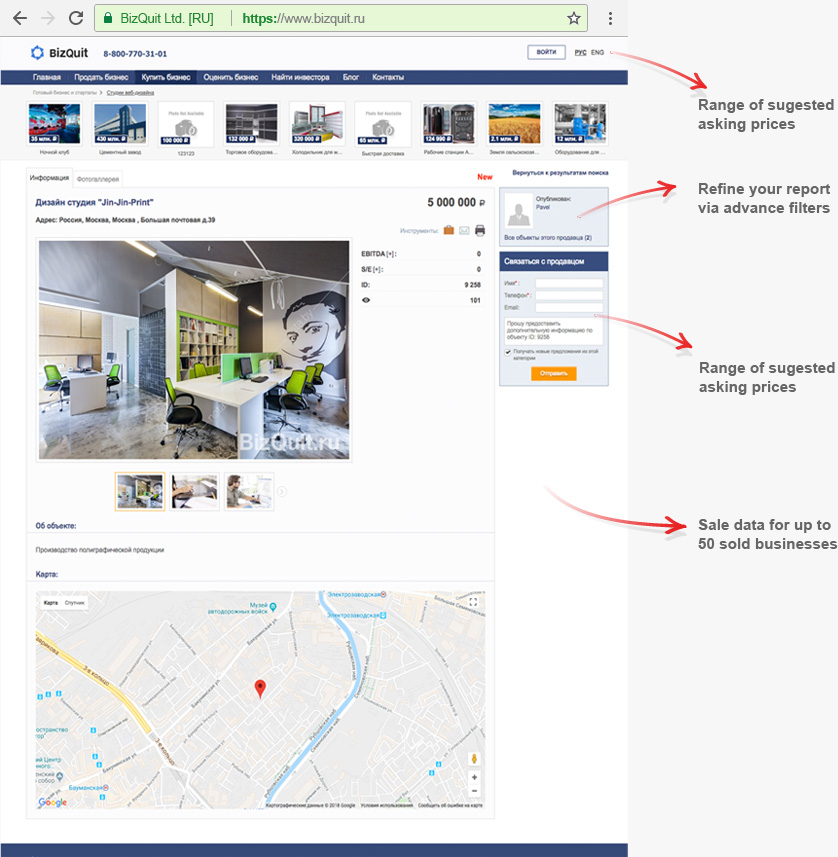Click the printer icon to print listing

tap(480, 230)
